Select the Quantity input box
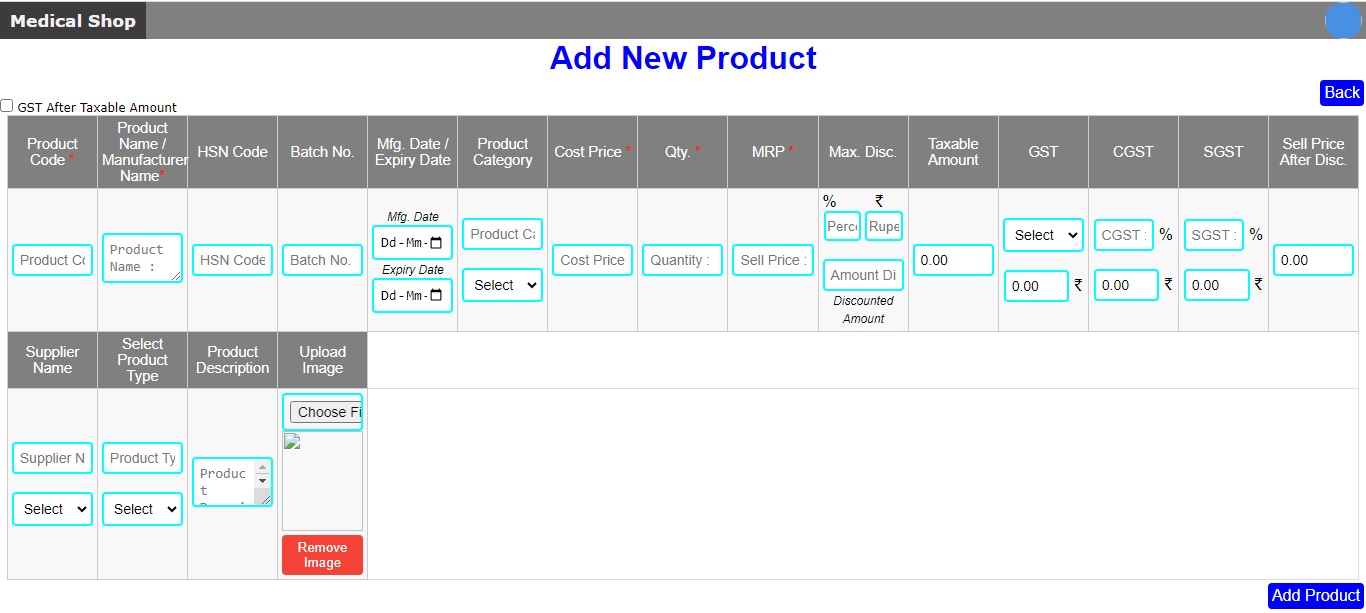 (x=682, y=260)
